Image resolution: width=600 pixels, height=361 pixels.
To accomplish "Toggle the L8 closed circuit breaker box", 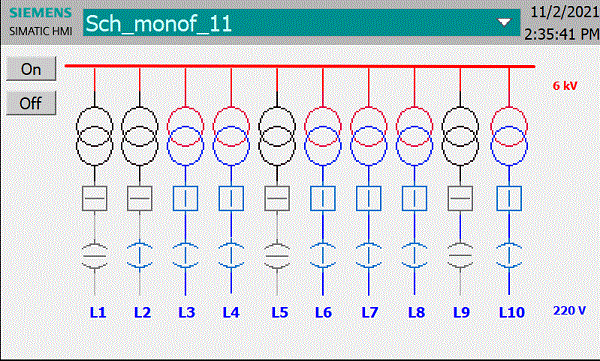I will coord(414,198).
